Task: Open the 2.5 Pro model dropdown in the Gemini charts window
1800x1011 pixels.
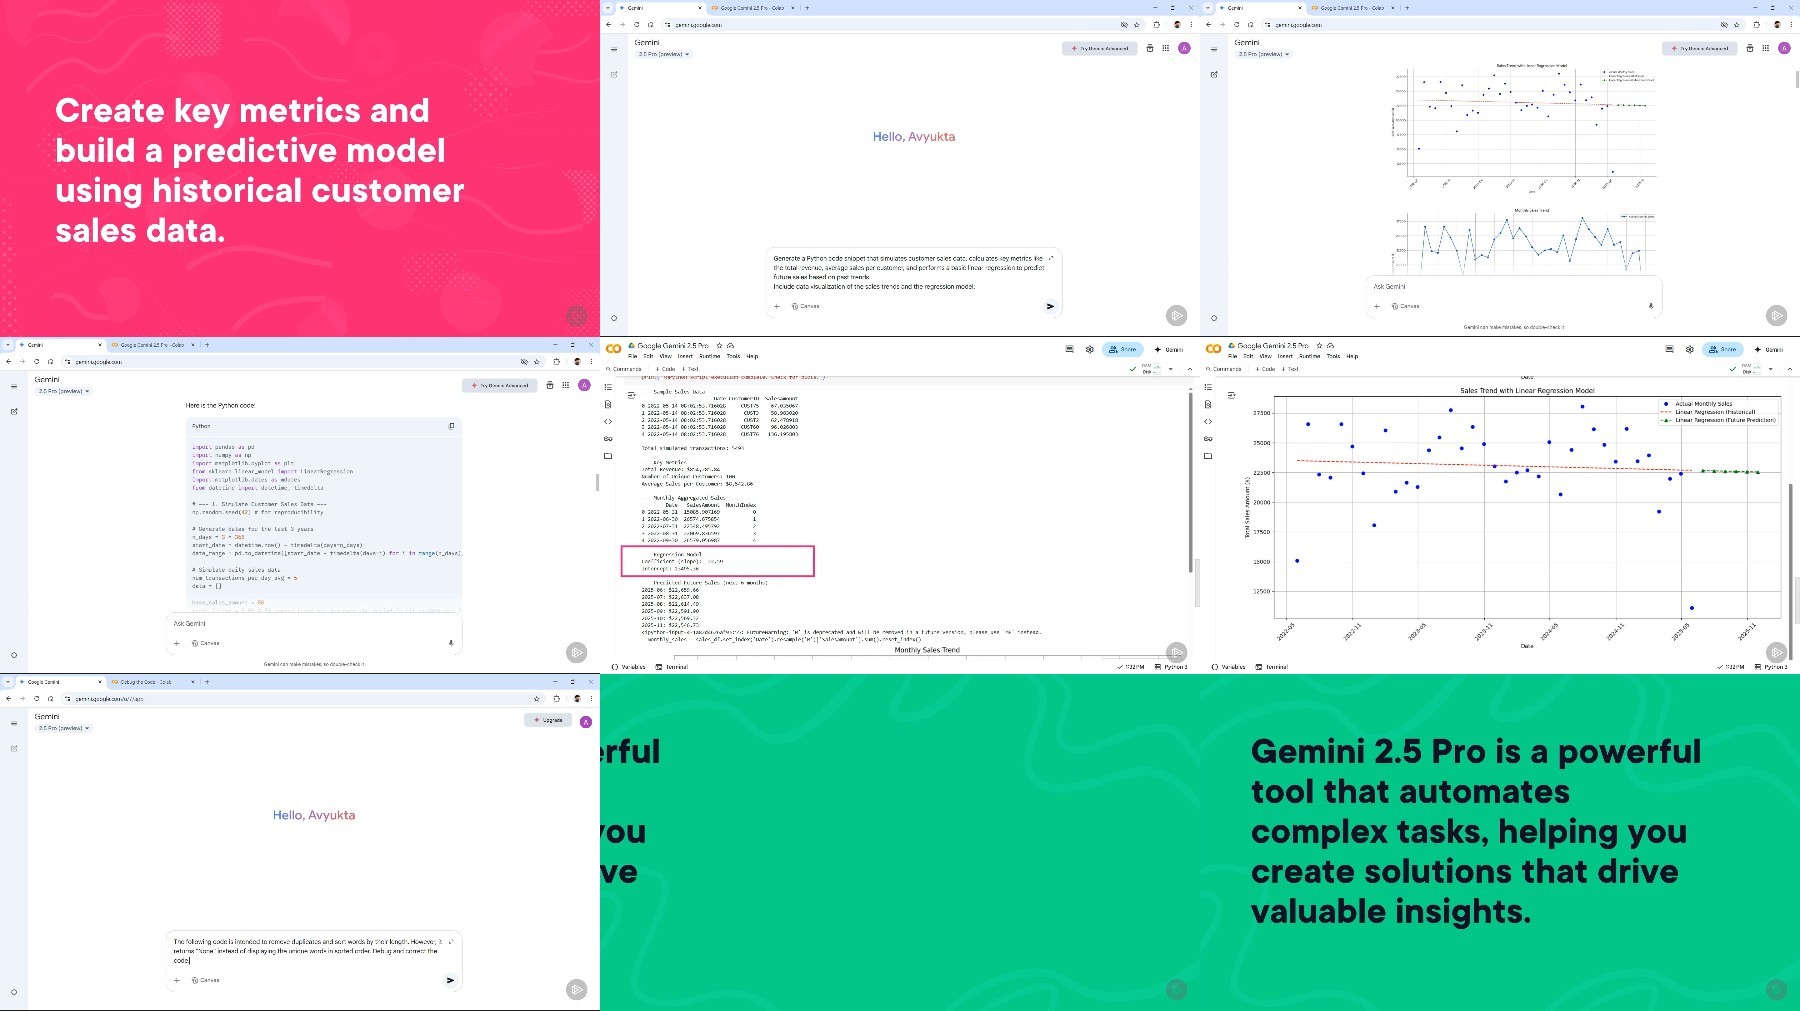Action: 1264,54
